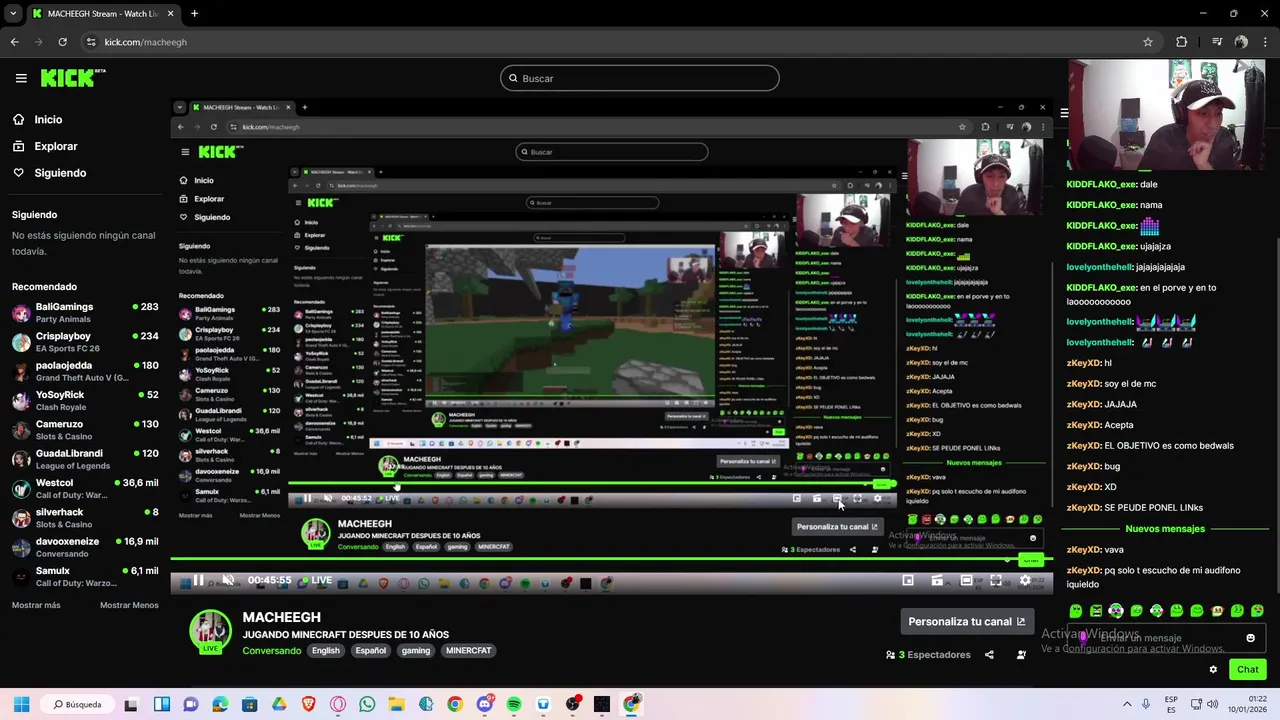Viewport: 1280px width, 720px height.
Task: Click the Conversando category link
Action: pos(271,651)
